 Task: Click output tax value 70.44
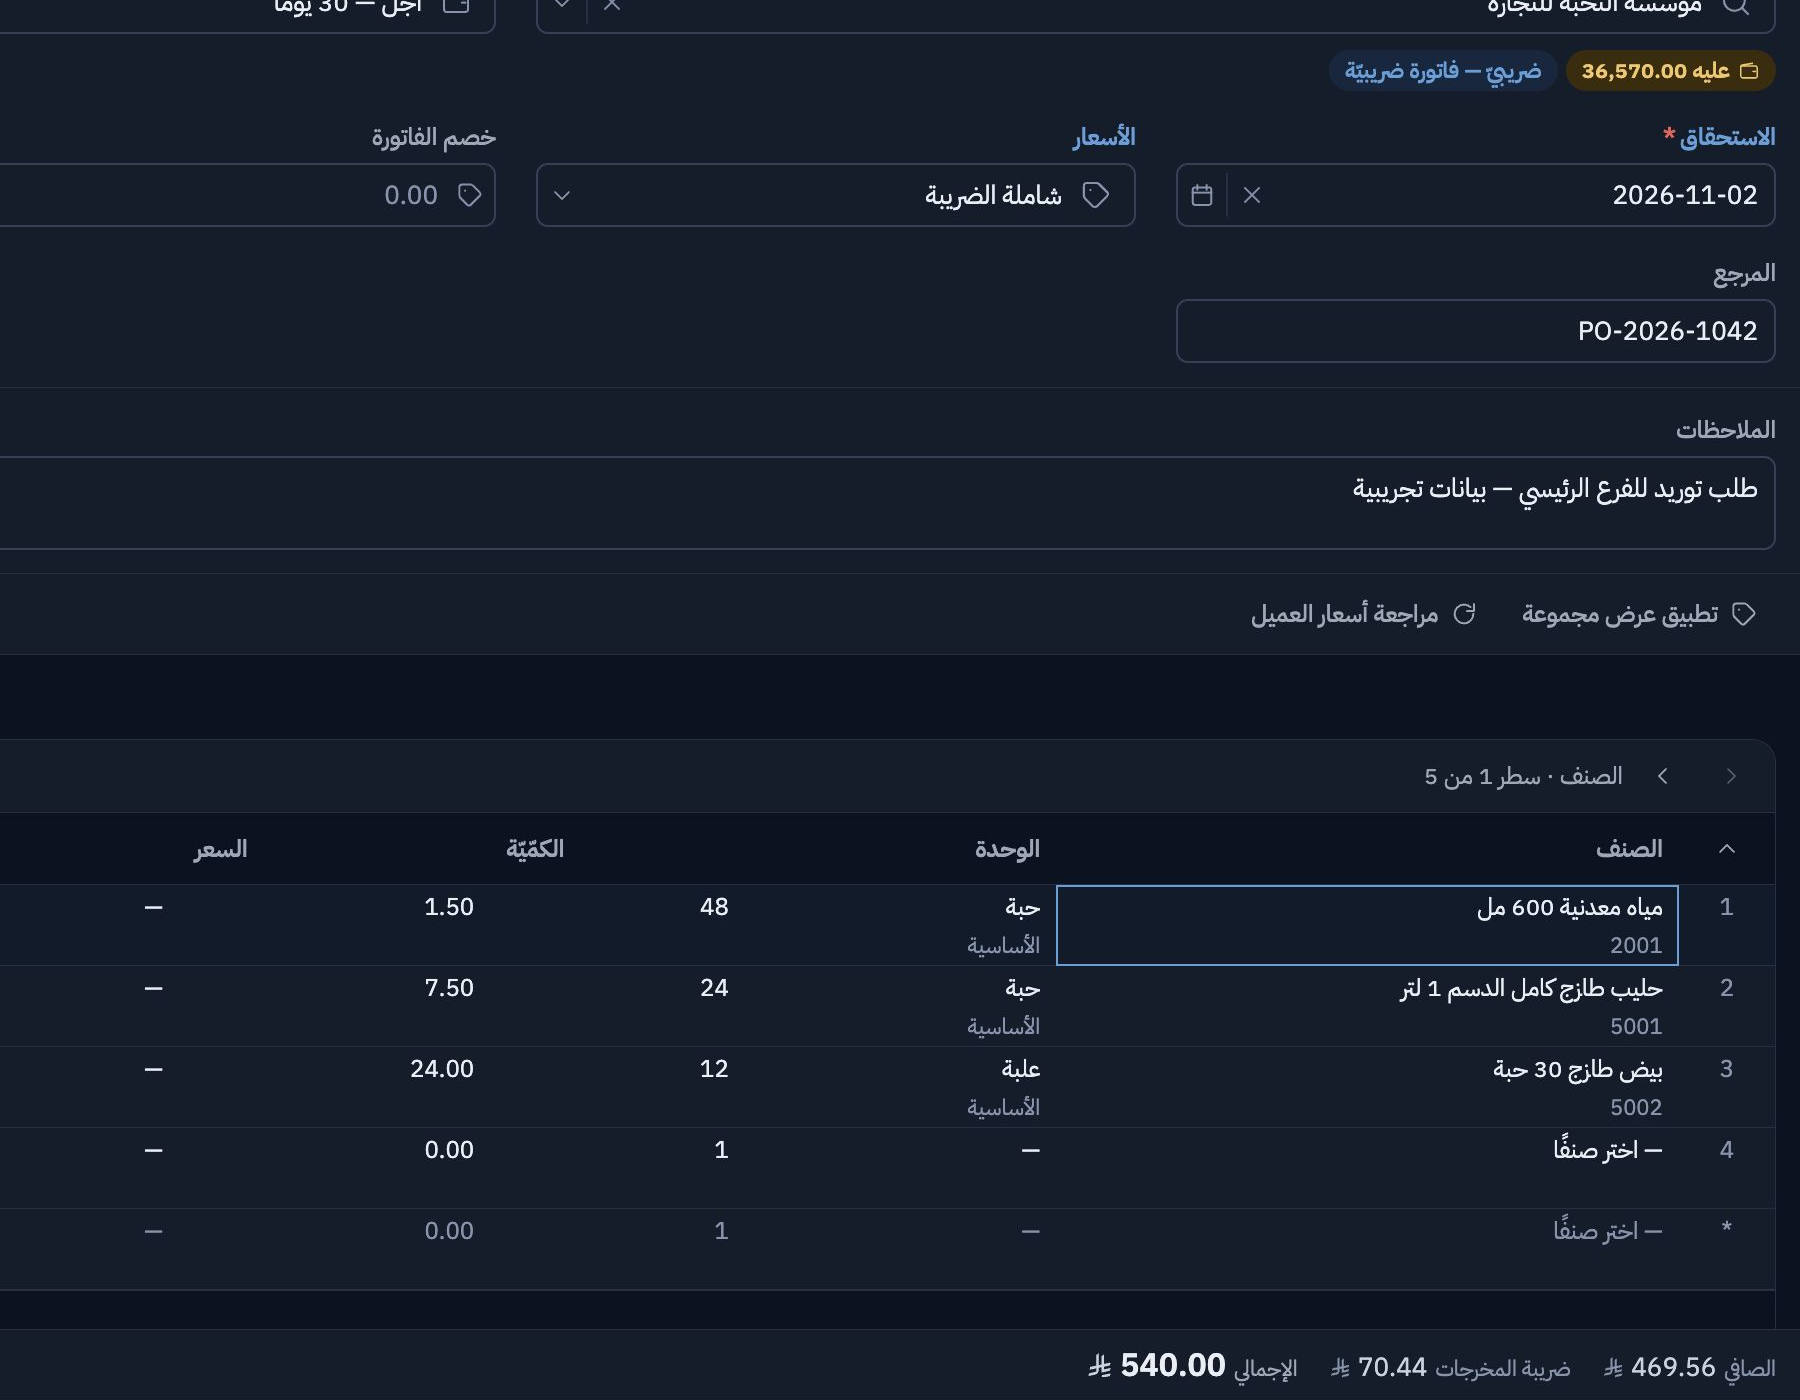(x=1392, y=1367)
